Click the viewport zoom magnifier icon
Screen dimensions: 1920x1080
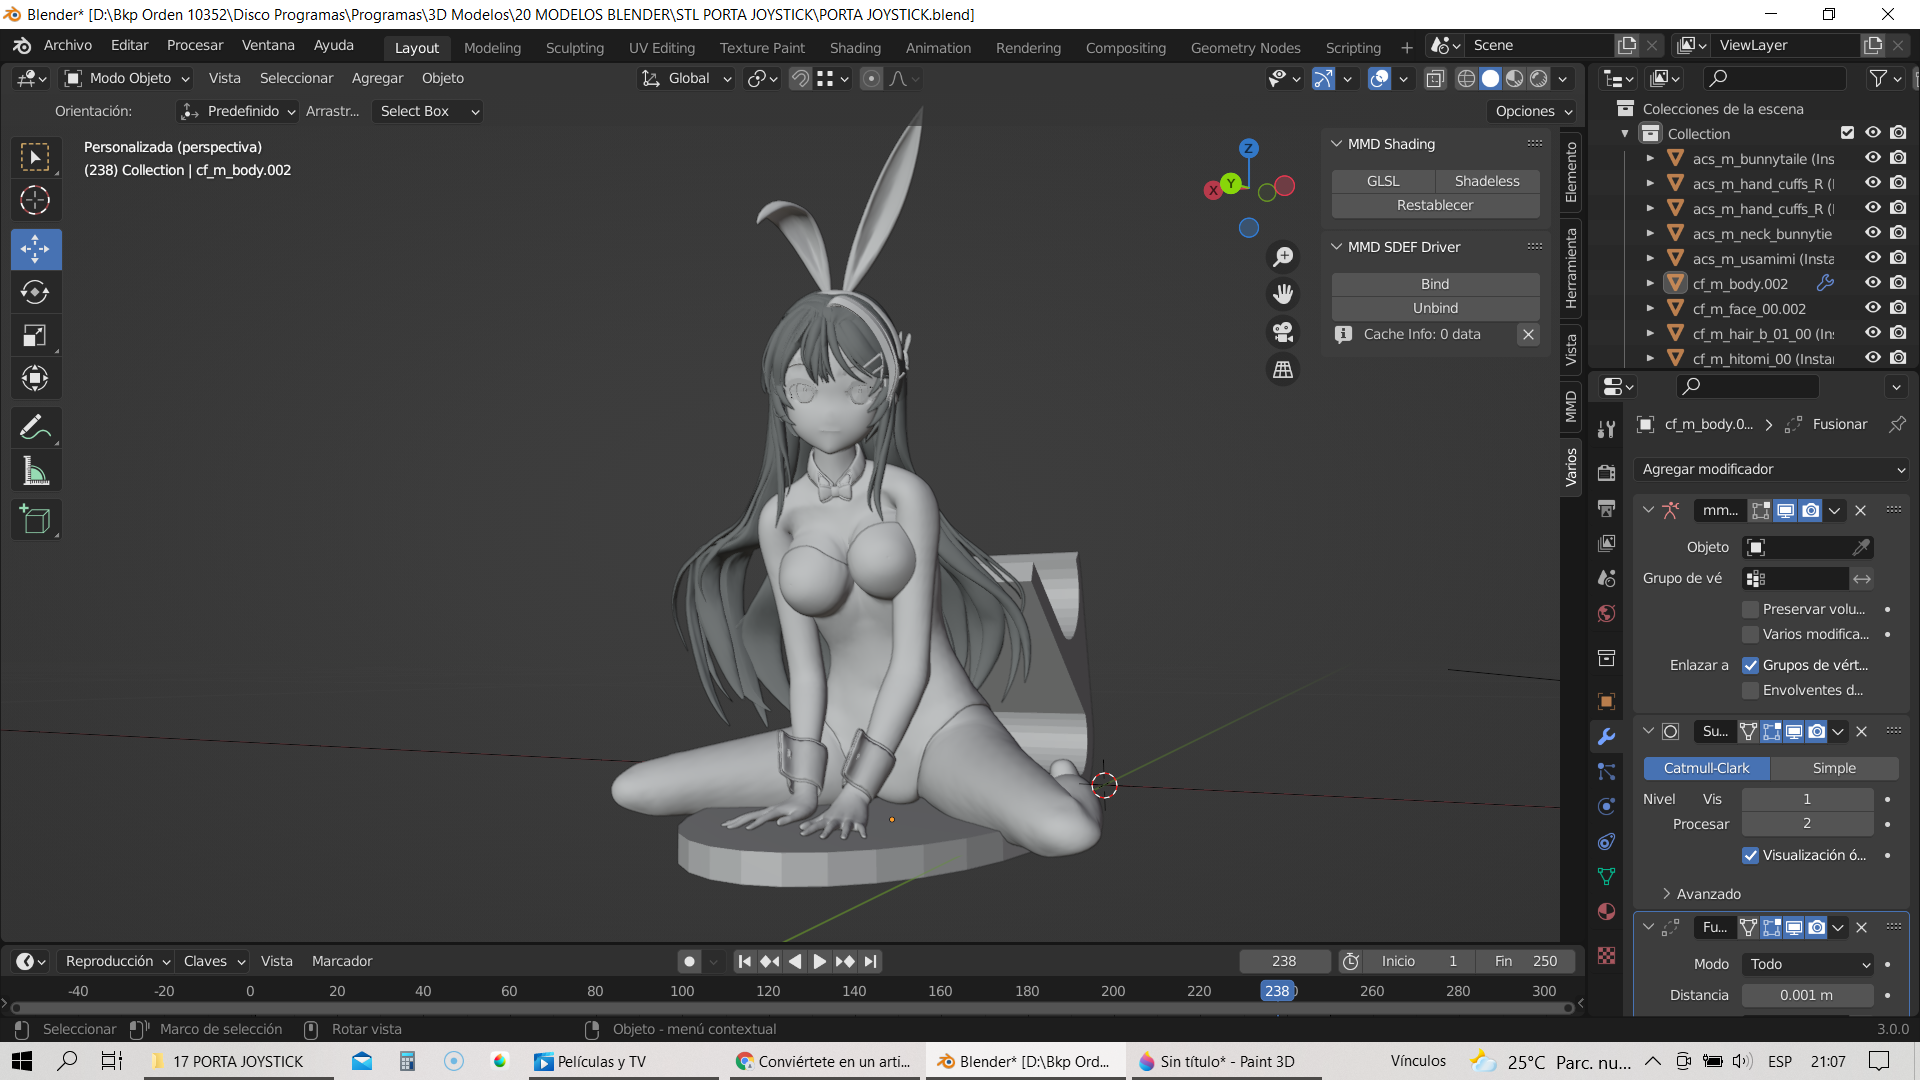coord(1283,257)
